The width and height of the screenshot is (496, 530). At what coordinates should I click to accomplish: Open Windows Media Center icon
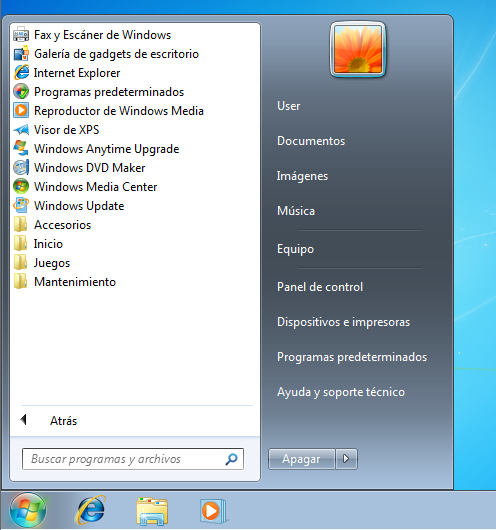point(21,187)
